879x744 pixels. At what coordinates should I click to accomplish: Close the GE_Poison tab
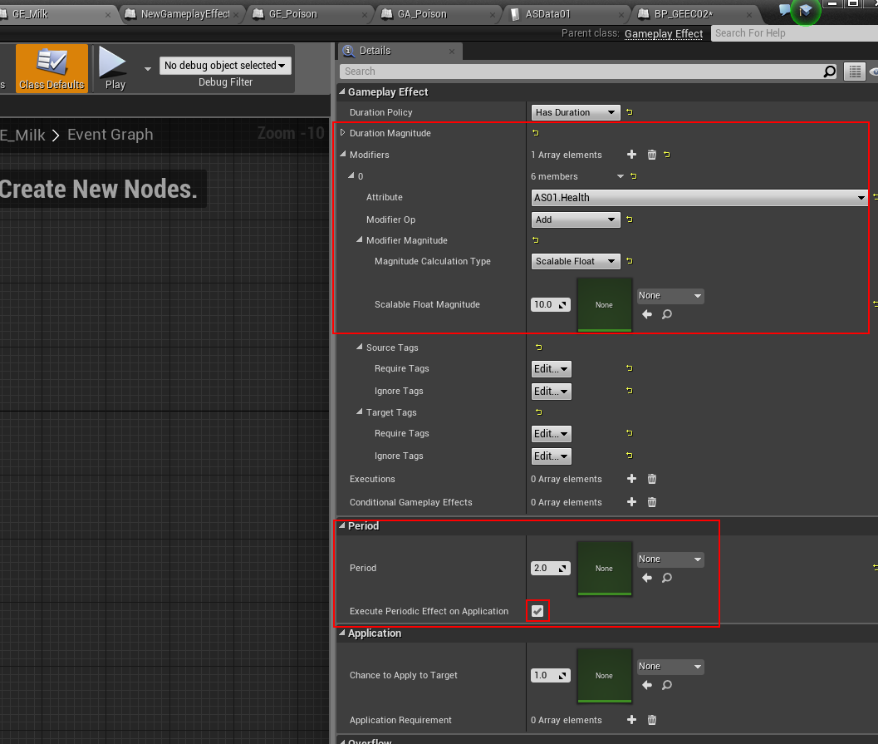click(x=364, y=15)
